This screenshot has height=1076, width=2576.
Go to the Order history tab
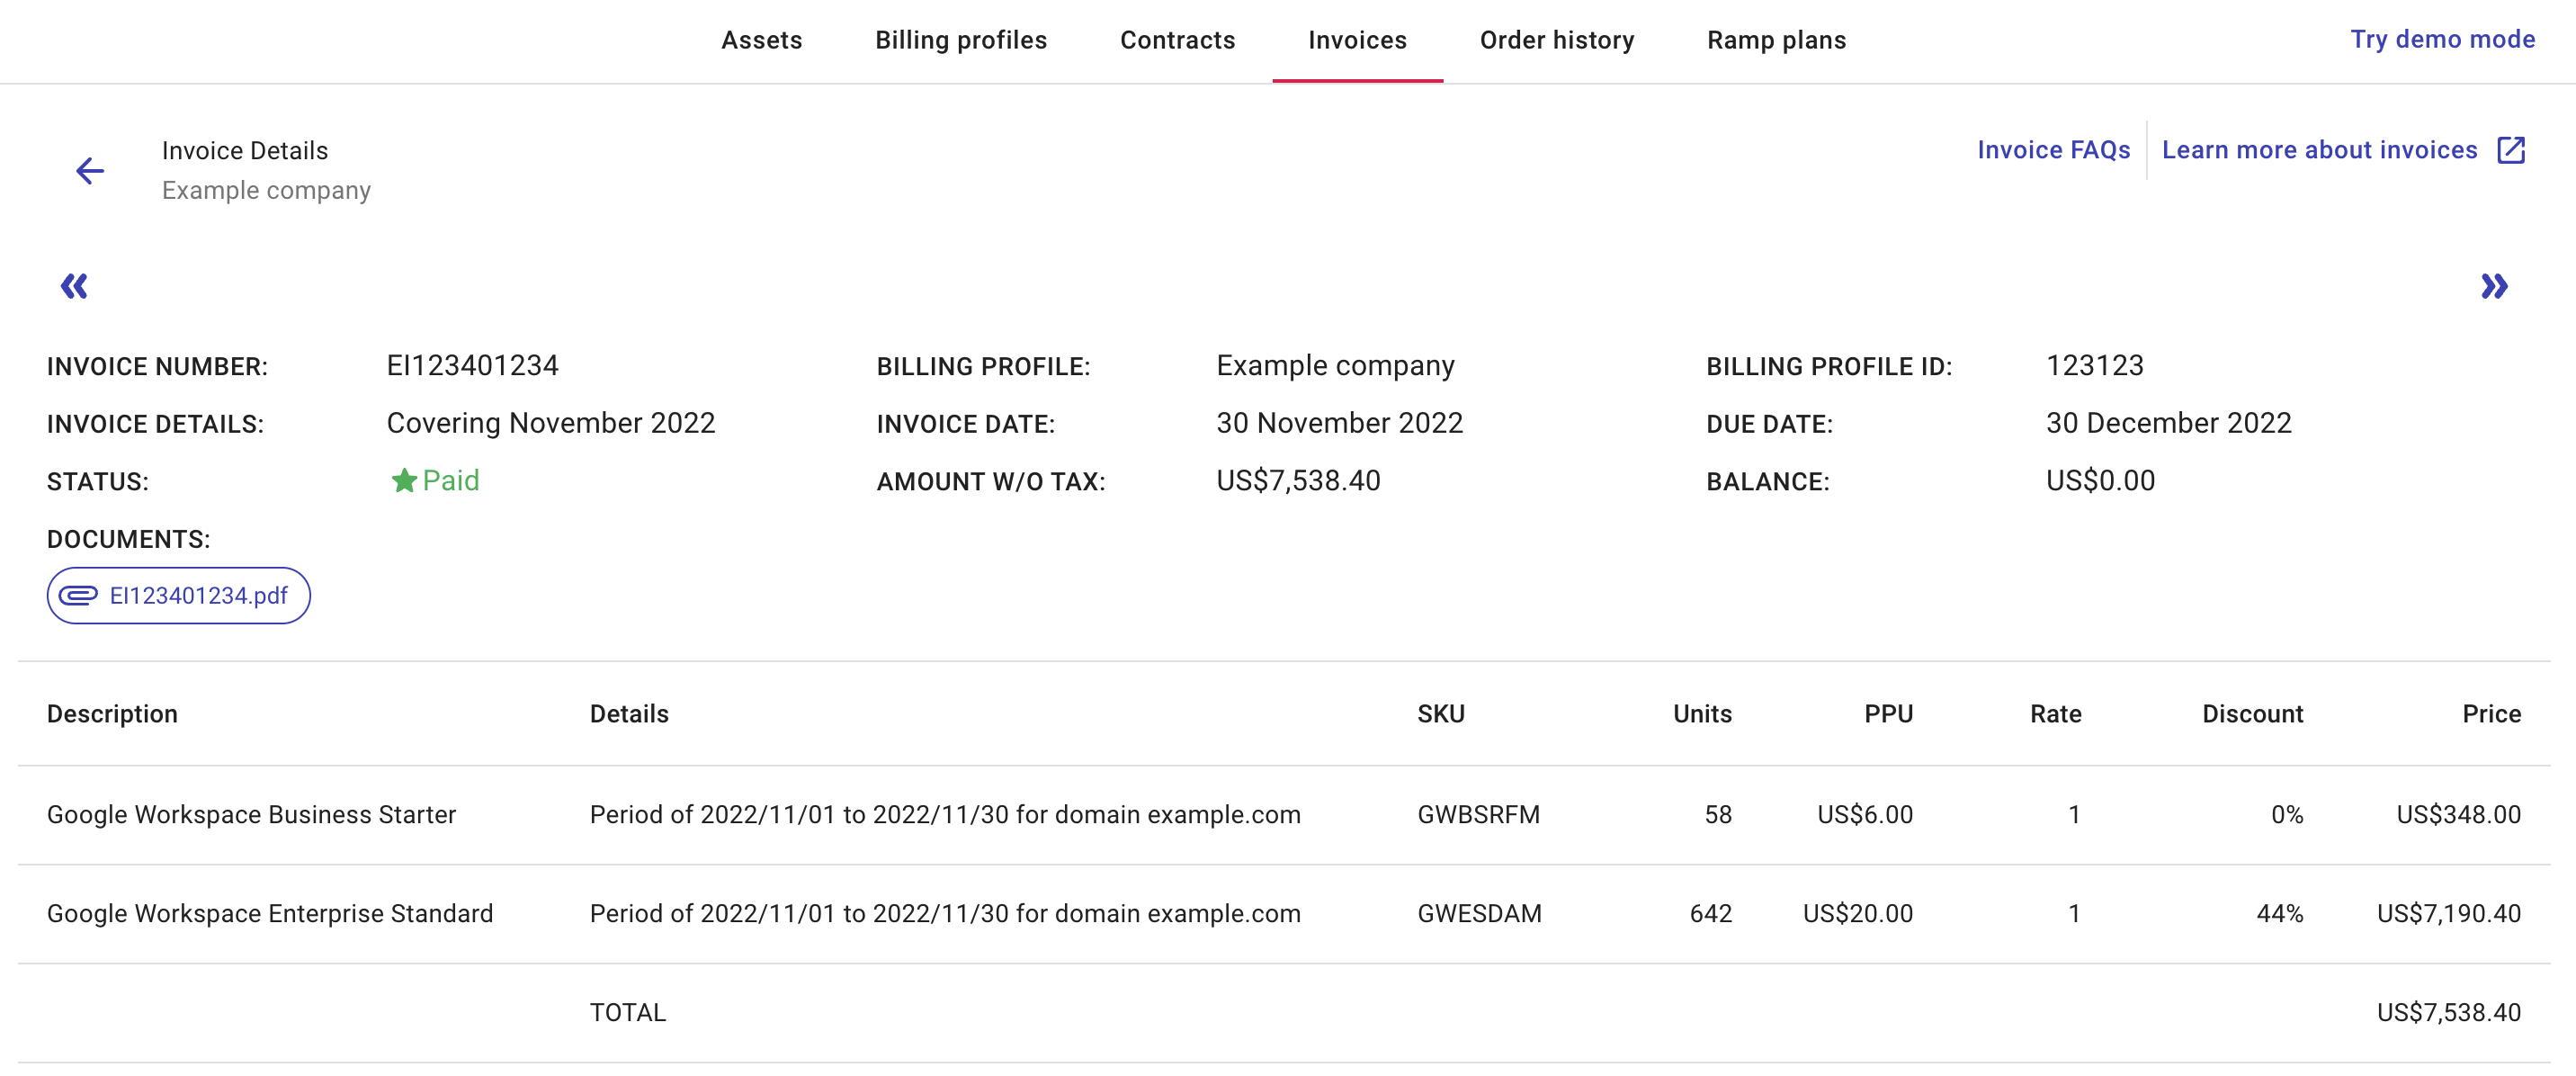tap(1557, 41)
